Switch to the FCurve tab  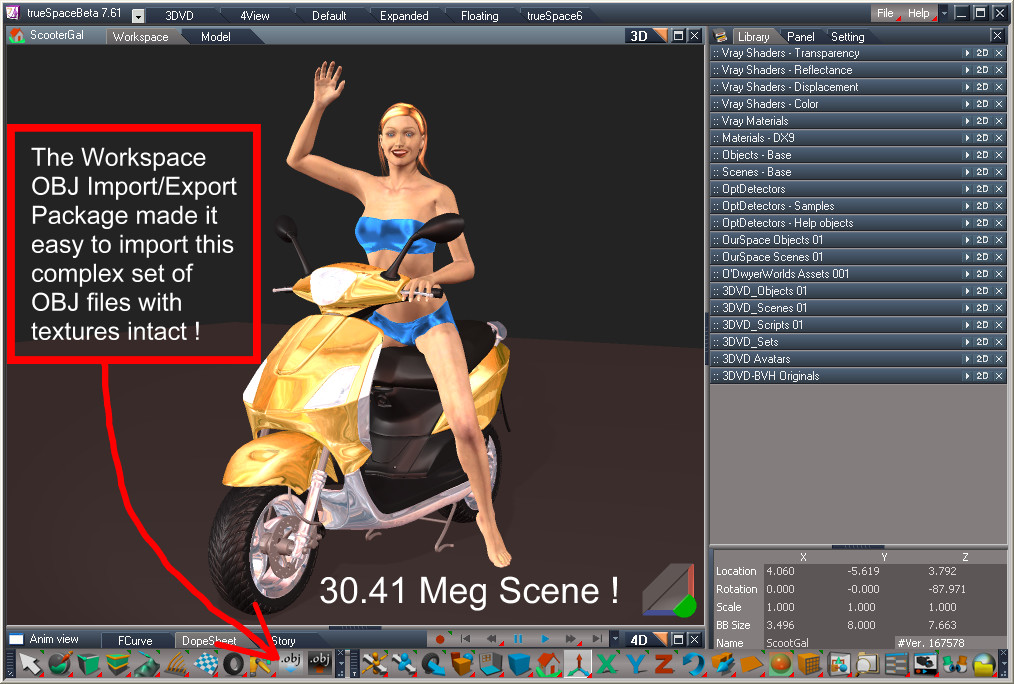[135, 640]
